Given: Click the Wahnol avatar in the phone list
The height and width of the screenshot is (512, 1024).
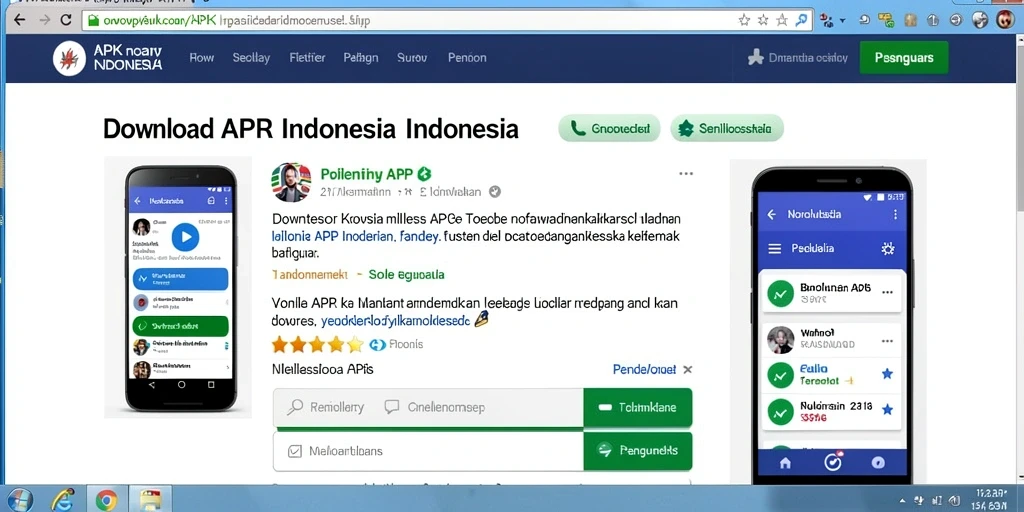Looking at the screenshot, I should [x=780, y=340].
